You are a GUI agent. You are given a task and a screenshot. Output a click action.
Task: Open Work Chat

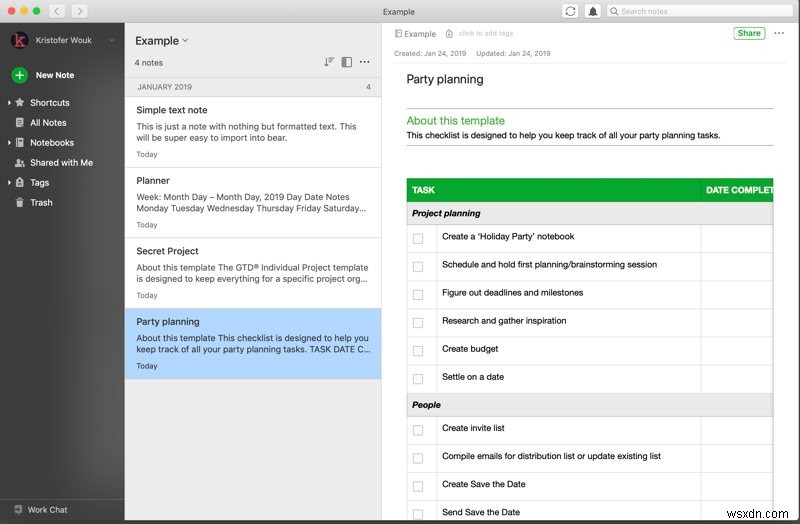(x=47, y=510)
